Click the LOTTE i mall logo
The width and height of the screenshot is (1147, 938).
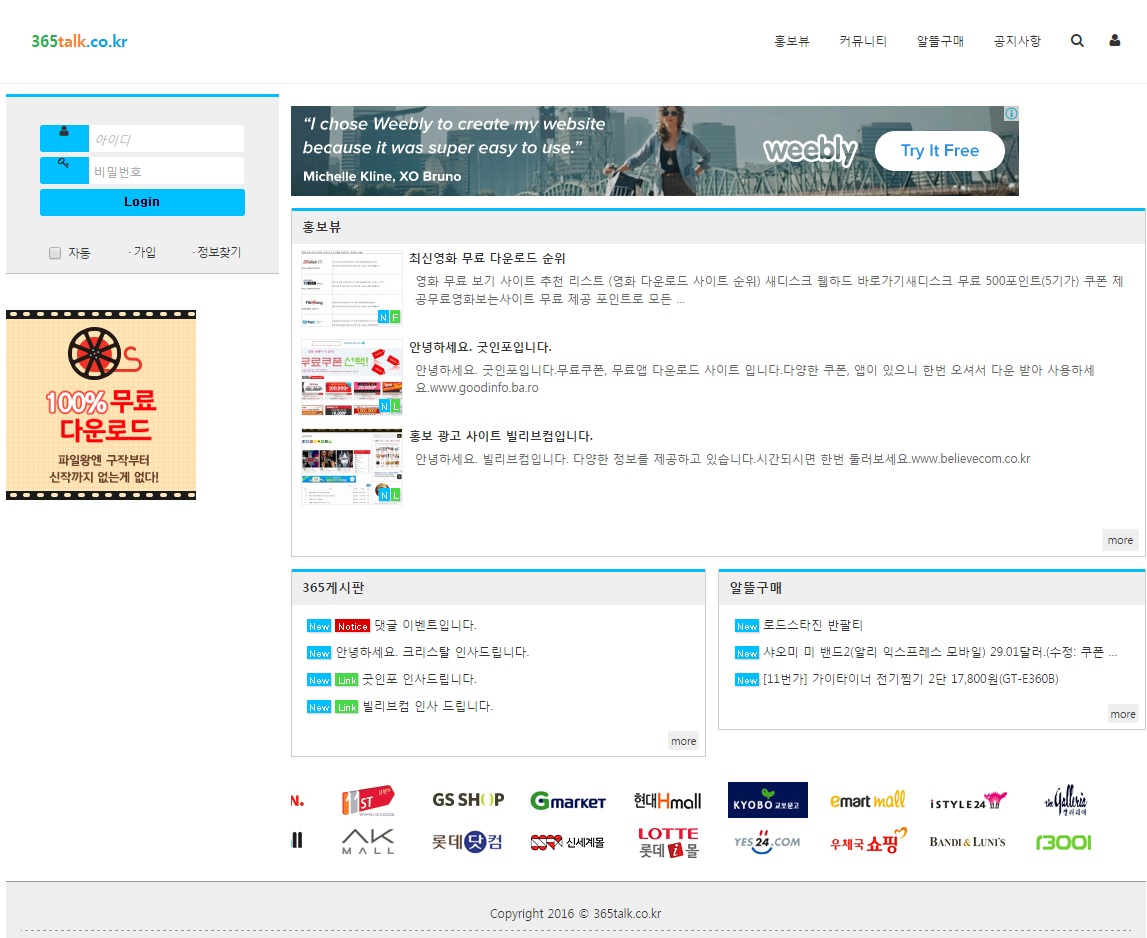click(668, 842)
